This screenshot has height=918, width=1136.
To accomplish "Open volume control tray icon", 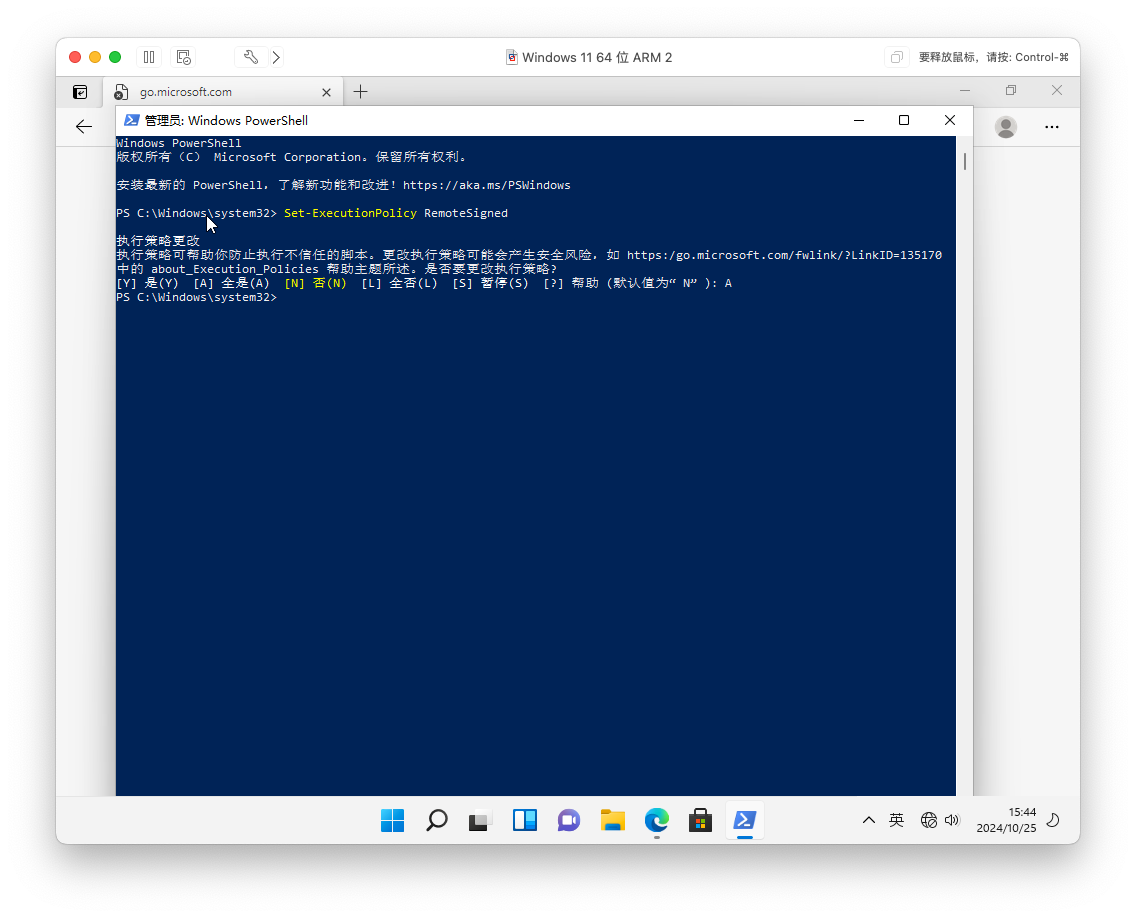I will [x=952, y=820].
